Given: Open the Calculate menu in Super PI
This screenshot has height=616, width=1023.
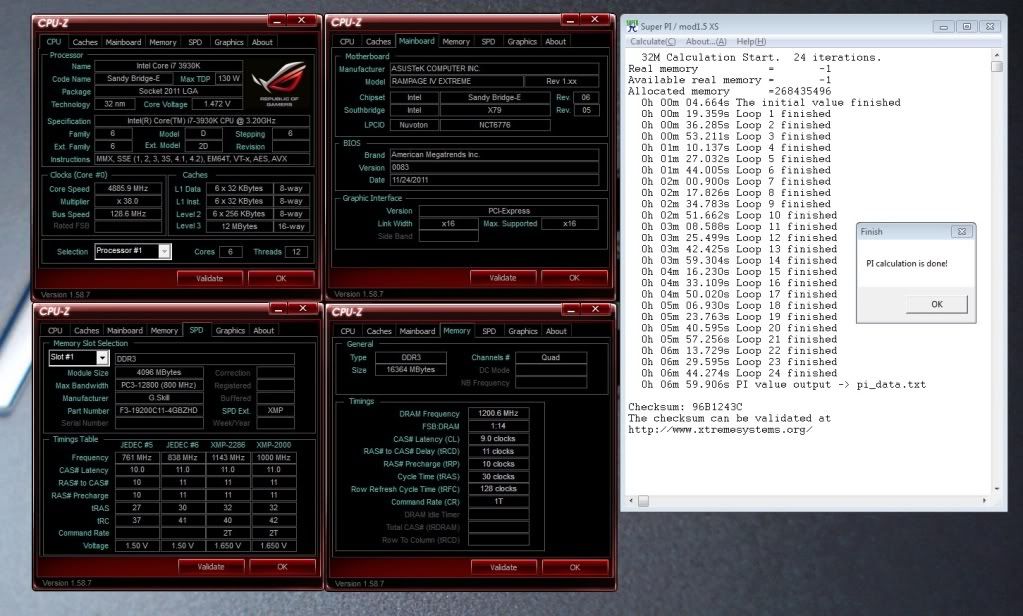Looking at the screenshot, I should tap(652, 42).
